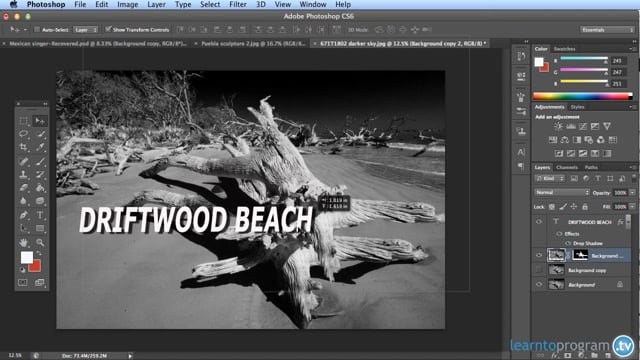Select the Rectangular Marquee tool
Image resolution: width=640 pixels, height=360 pixels.
(x=24, y=121)
